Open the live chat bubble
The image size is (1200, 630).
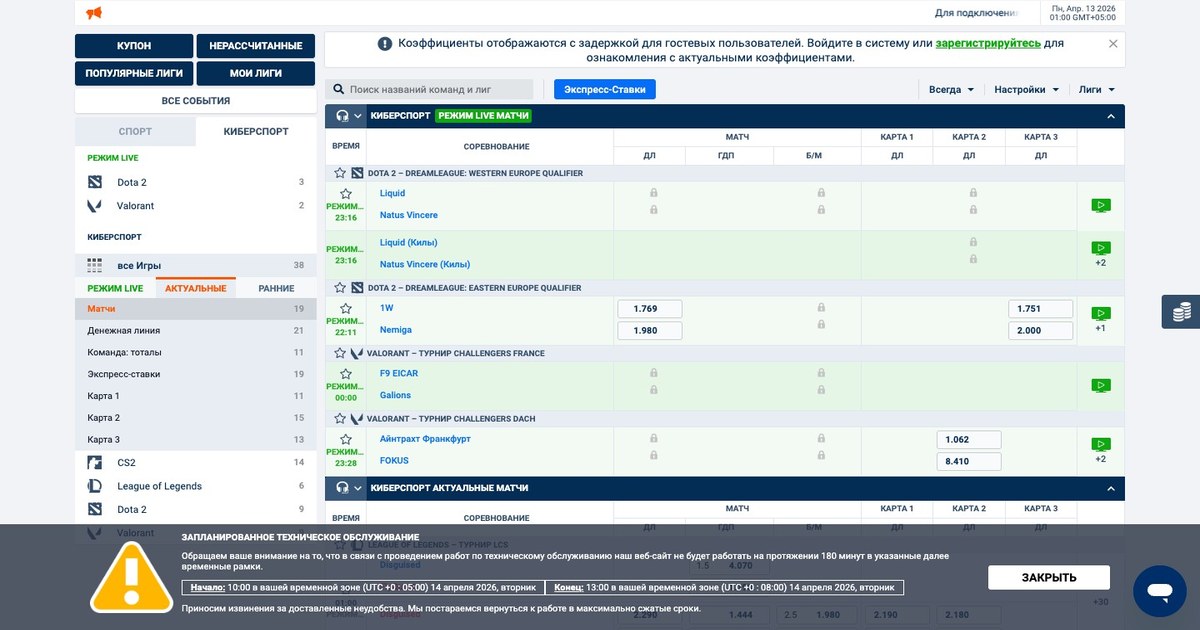(1160, 591)
